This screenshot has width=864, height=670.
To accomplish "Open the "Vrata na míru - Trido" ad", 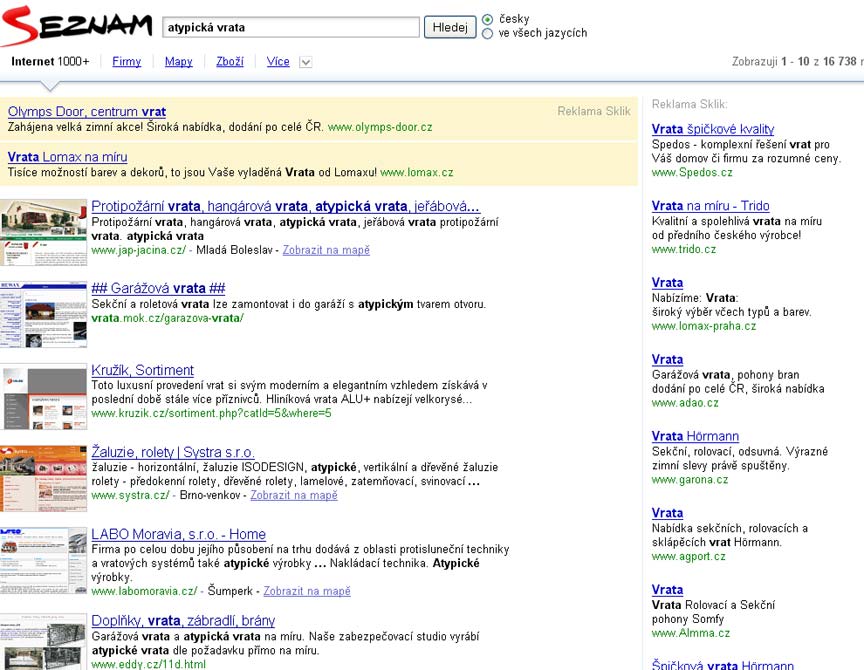I will pyautogui.click(x=711, y=206).
